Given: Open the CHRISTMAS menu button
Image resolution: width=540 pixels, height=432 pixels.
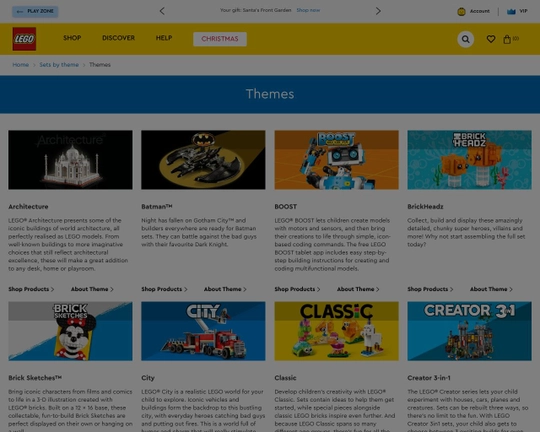Looking at the screenshot, I should pyautogui.click(x=220, y=39).
